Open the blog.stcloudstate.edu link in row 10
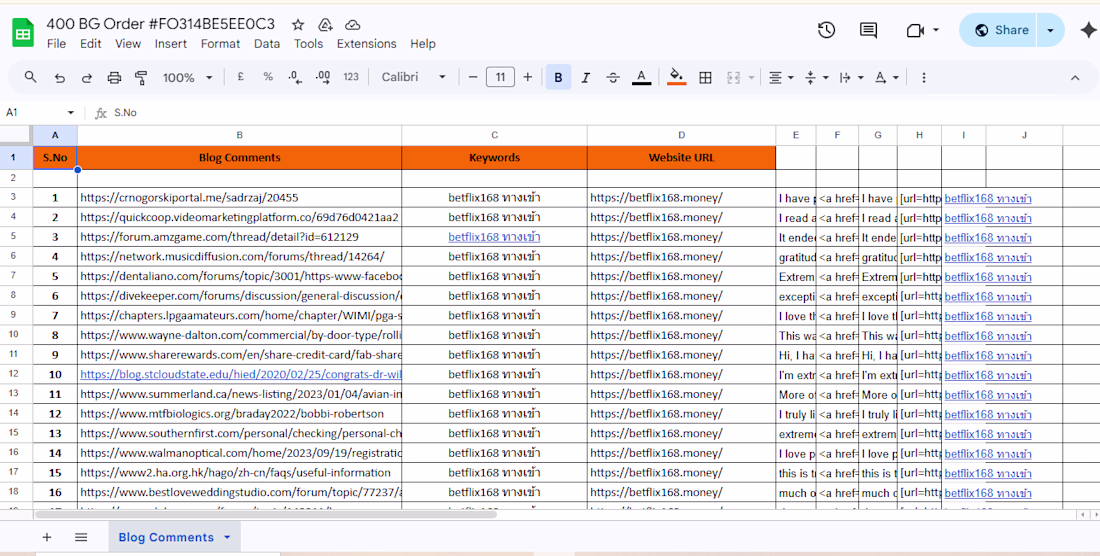The height and width of the screenshot is (556, 1100). [241, 374]
